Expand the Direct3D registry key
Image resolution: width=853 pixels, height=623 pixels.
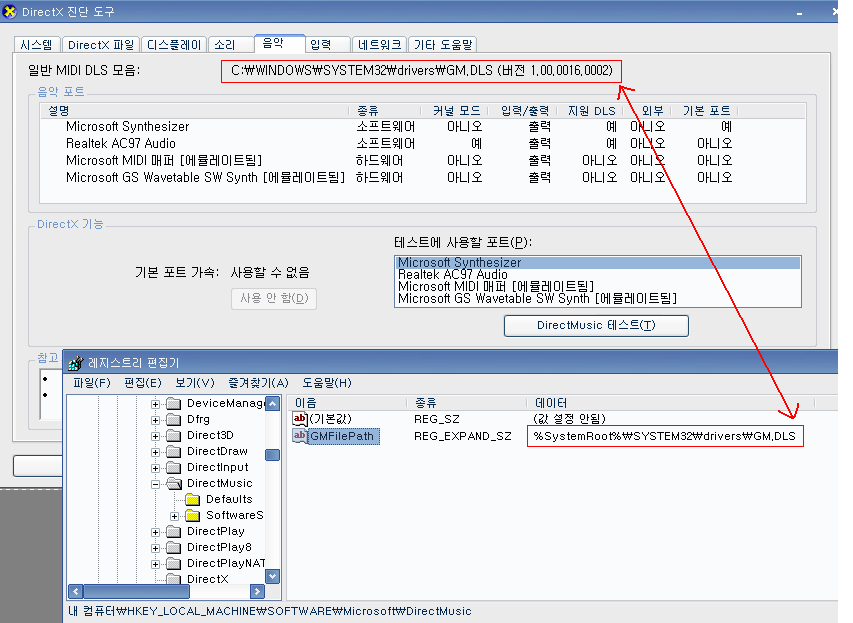click(x=156, y=436)
